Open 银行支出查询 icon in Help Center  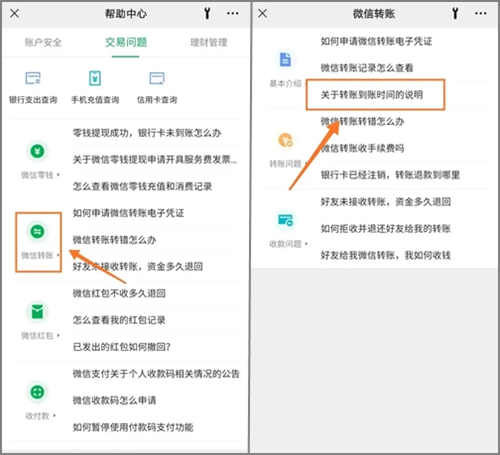[33, 78]
